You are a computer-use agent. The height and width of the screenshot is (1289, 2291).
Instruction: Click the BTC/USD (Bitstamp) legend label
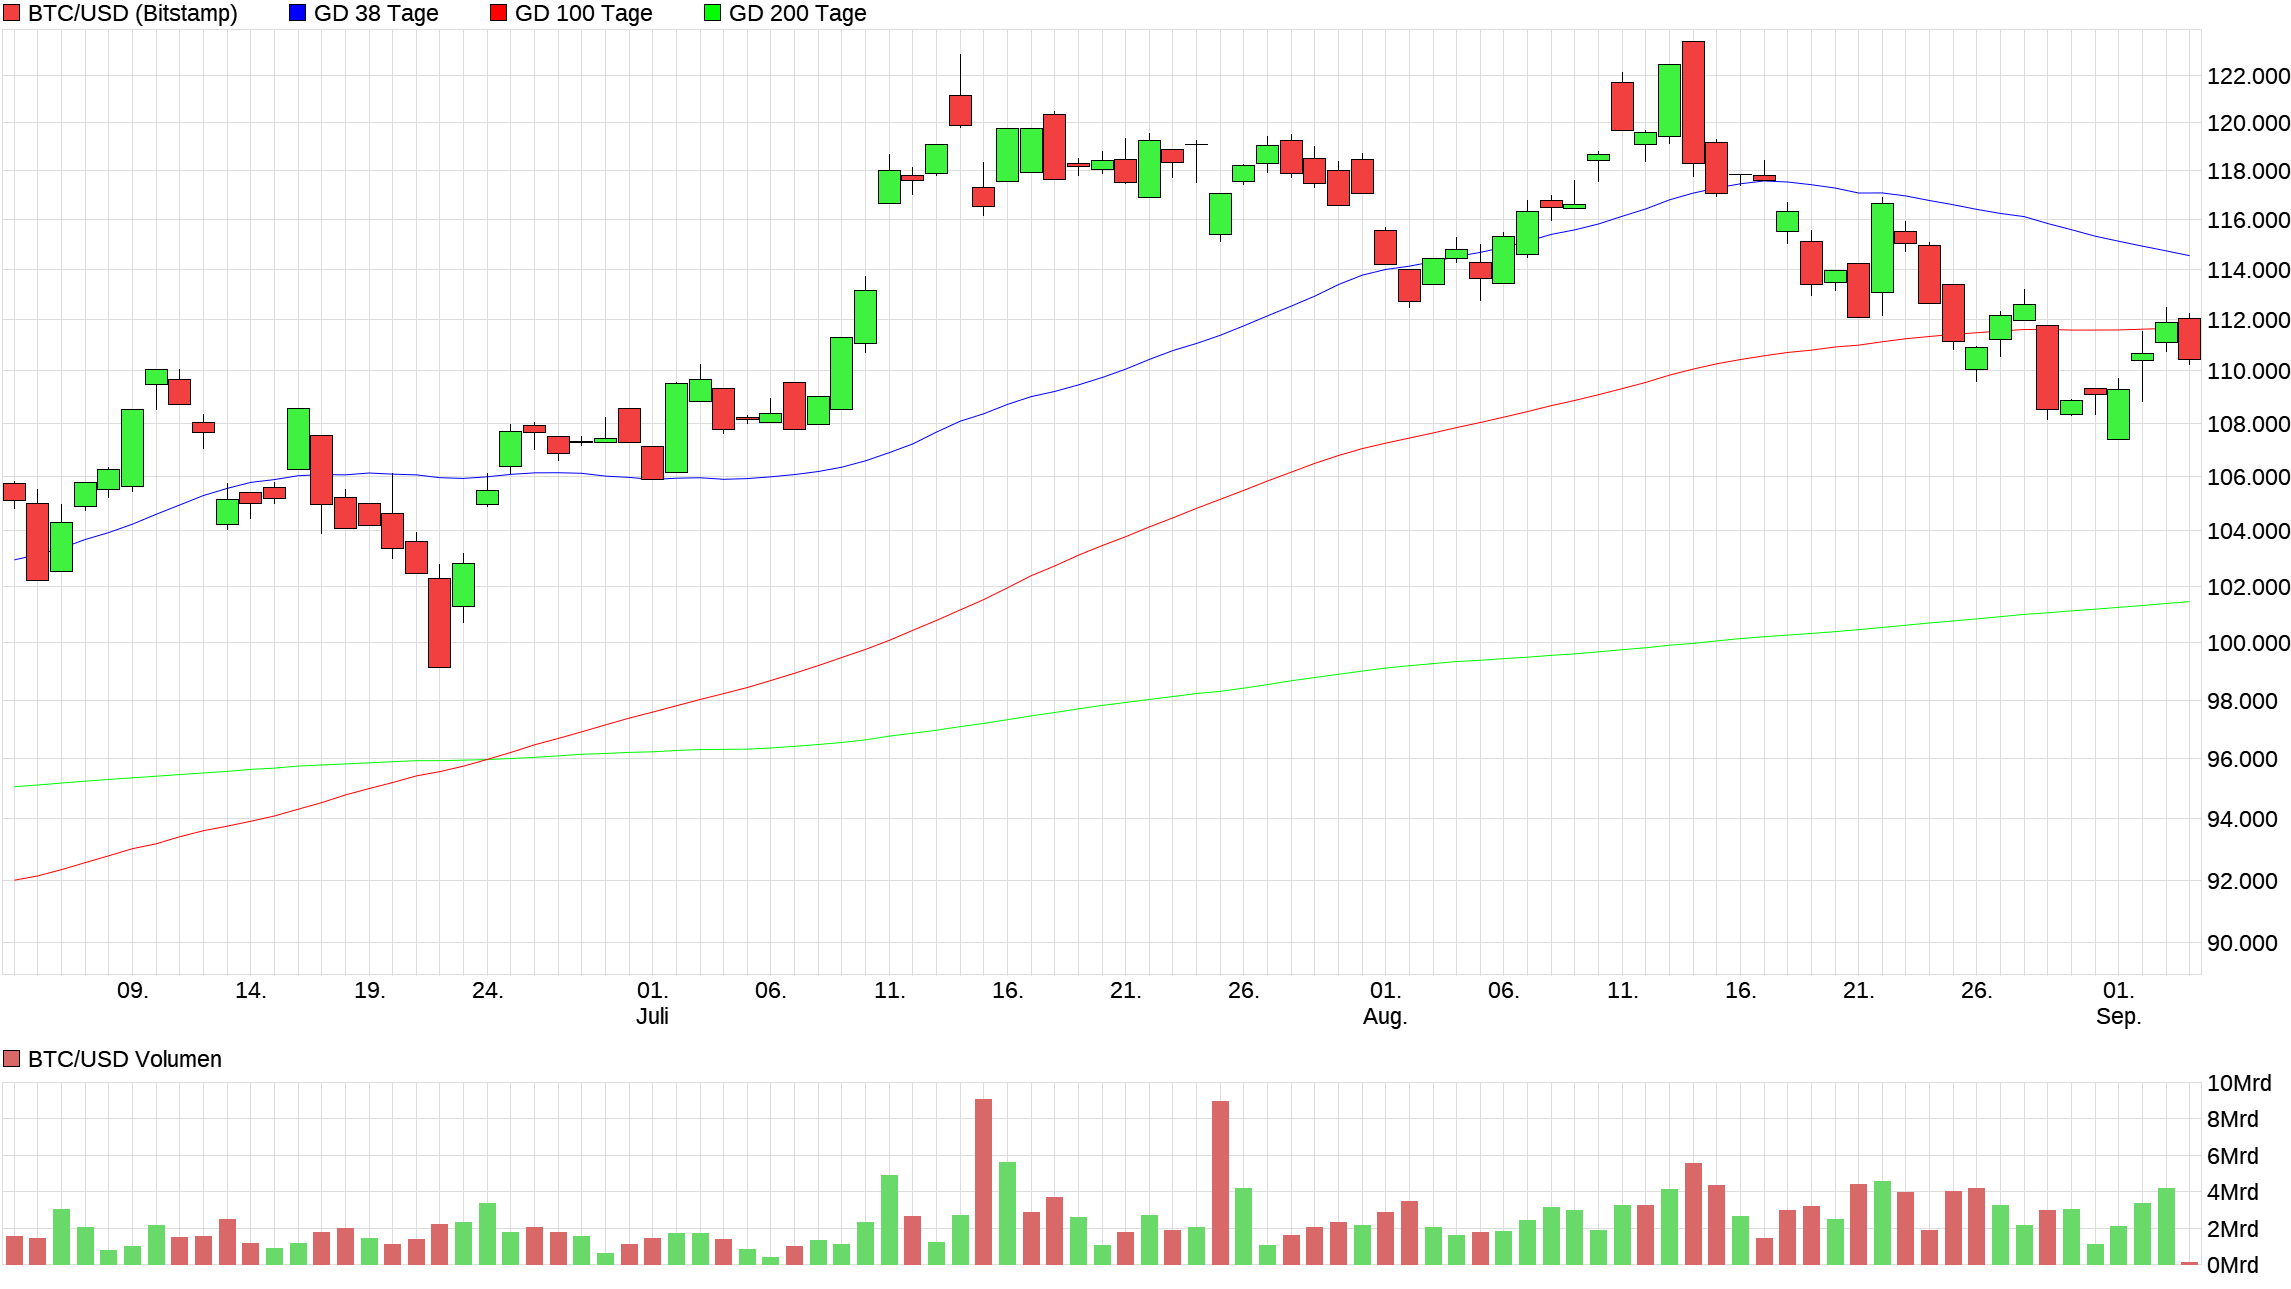coord(132,13)
